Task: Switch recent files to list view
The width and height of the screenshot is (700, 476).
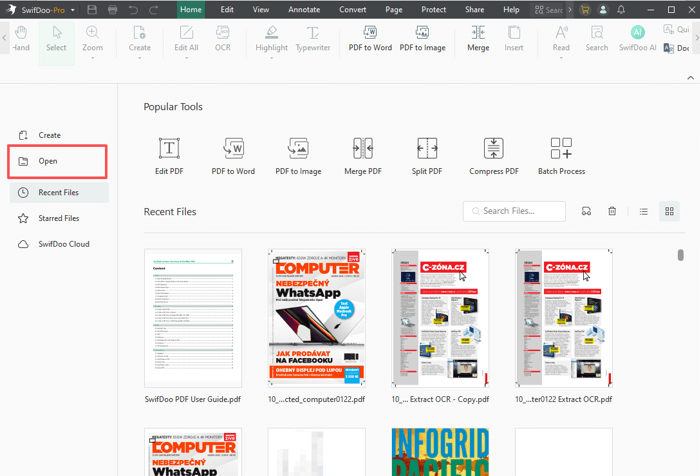Action: click(x=643, y=211)
